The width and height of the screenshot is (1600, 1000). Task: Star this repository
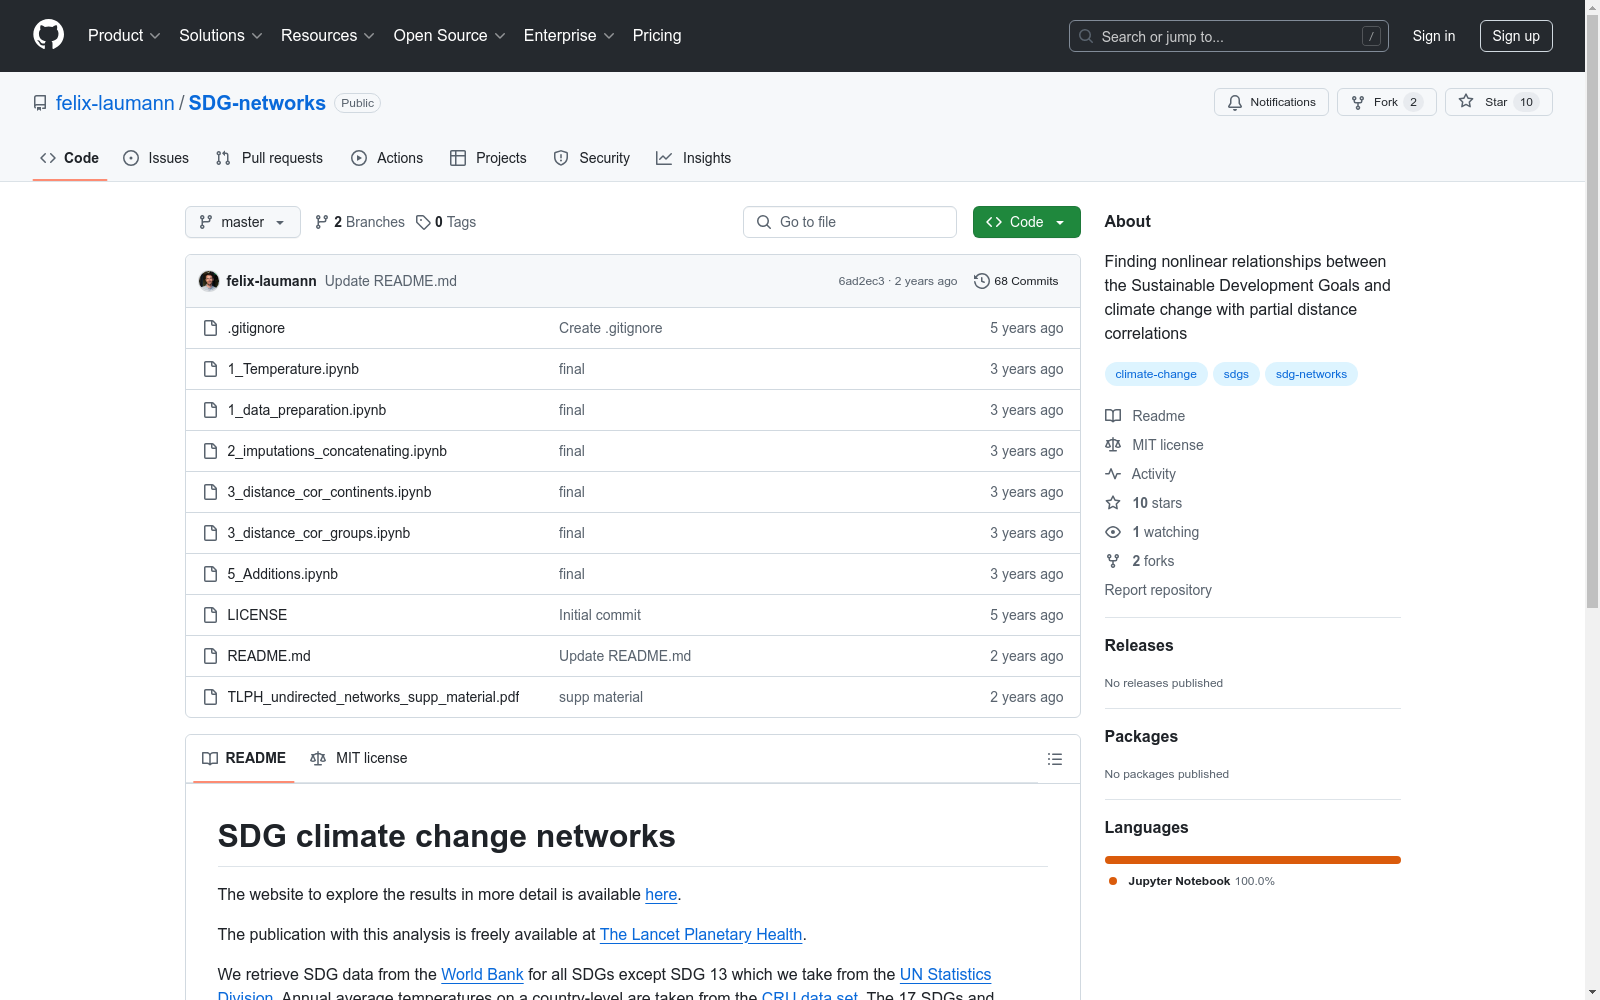tap(1498, 102)
